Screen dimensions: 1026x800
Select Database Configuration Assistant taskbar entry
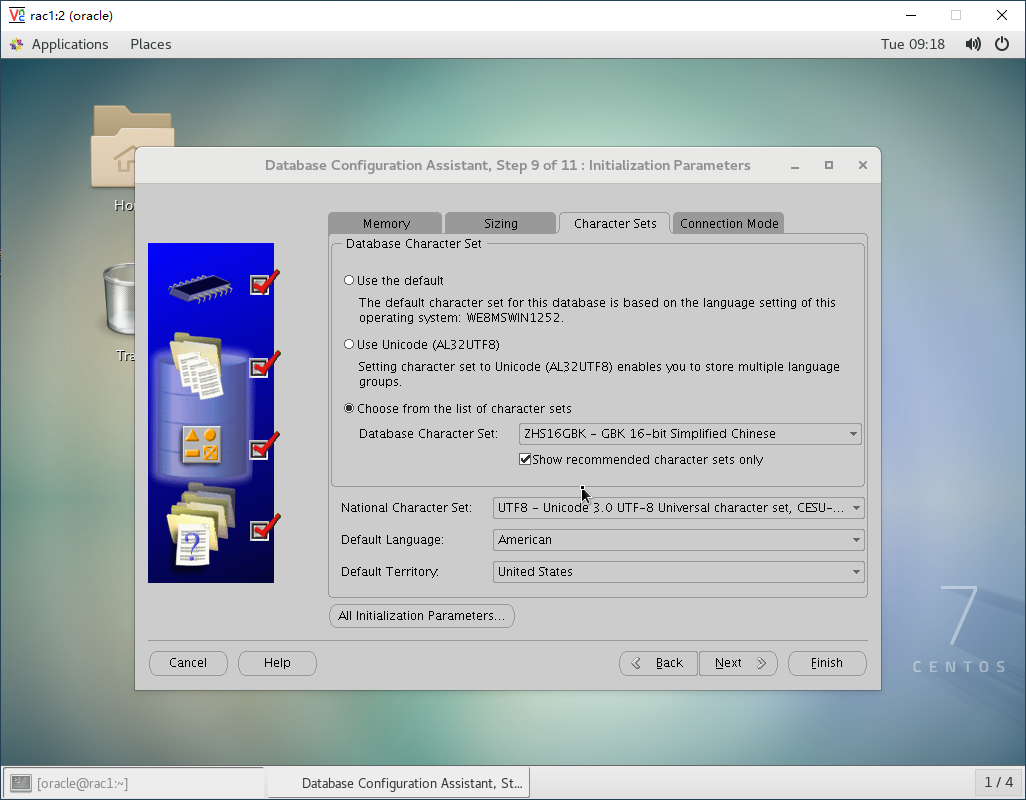click(399, 783)
